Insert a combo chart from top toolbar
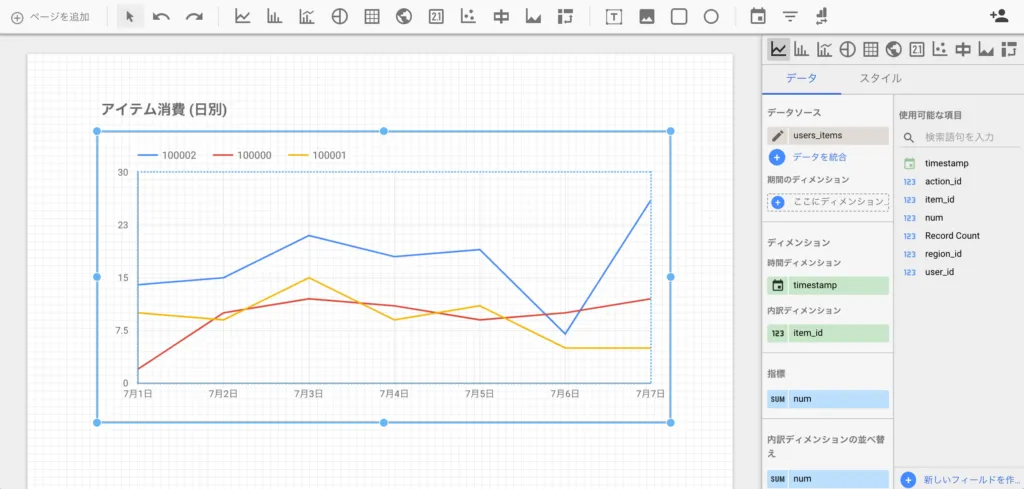Viewport: 1024px width, 489px height. click(x=306, y=17)
